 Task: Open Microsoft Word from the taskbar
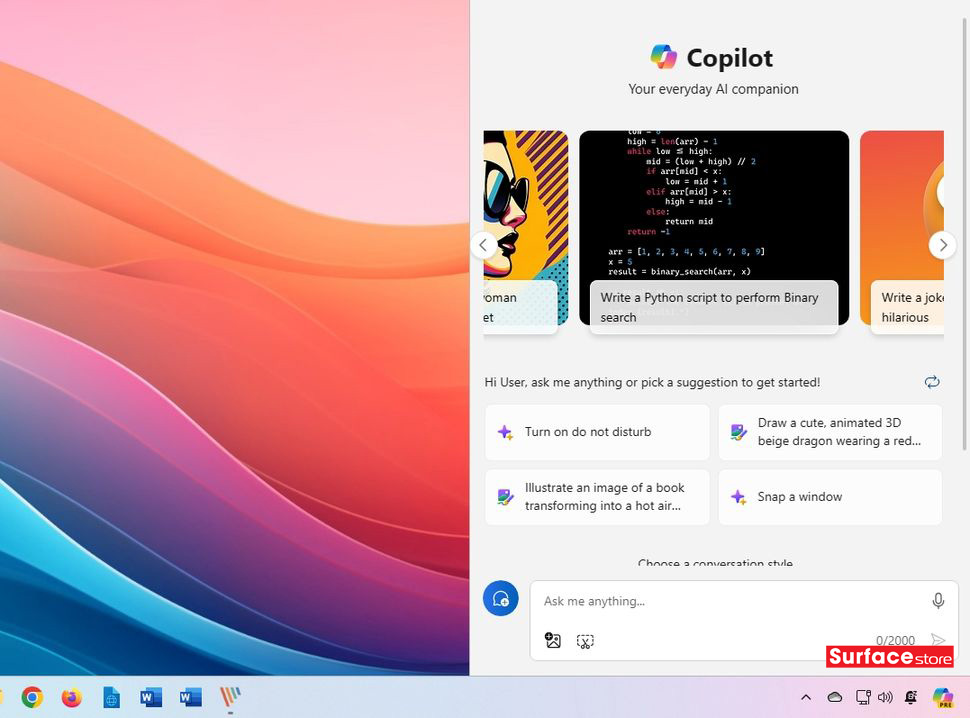(151, 697)
